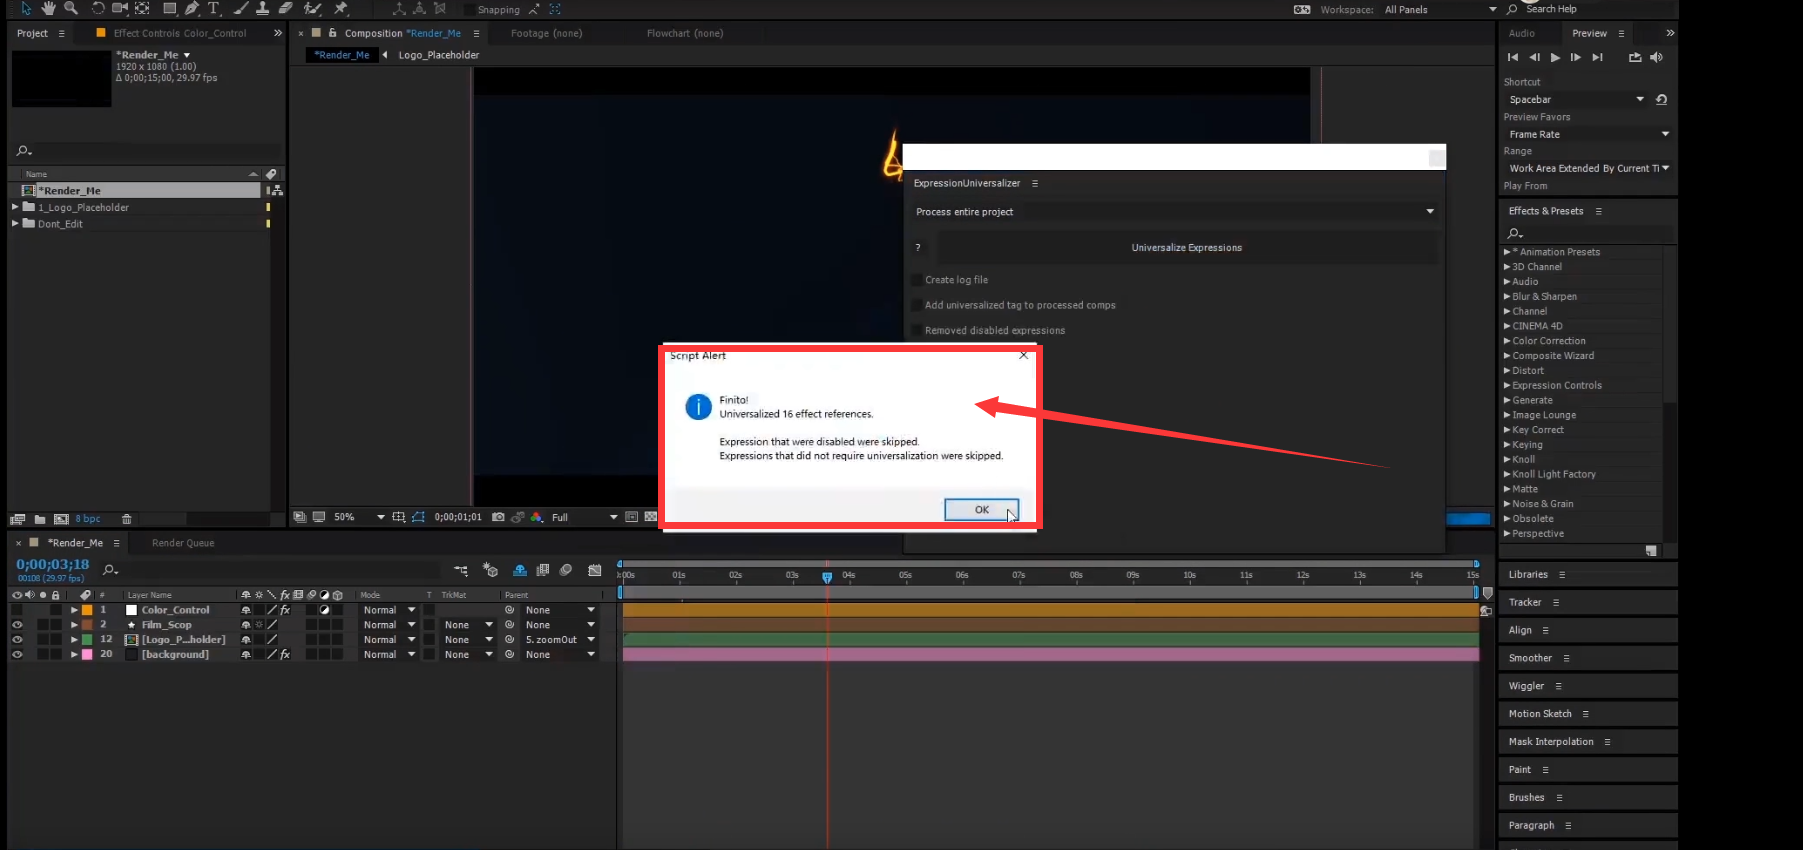Click the Interpret Footage icon in Project panel
Image resolution: width=1803 pixels, height=850 pixels.
(17, 519)
